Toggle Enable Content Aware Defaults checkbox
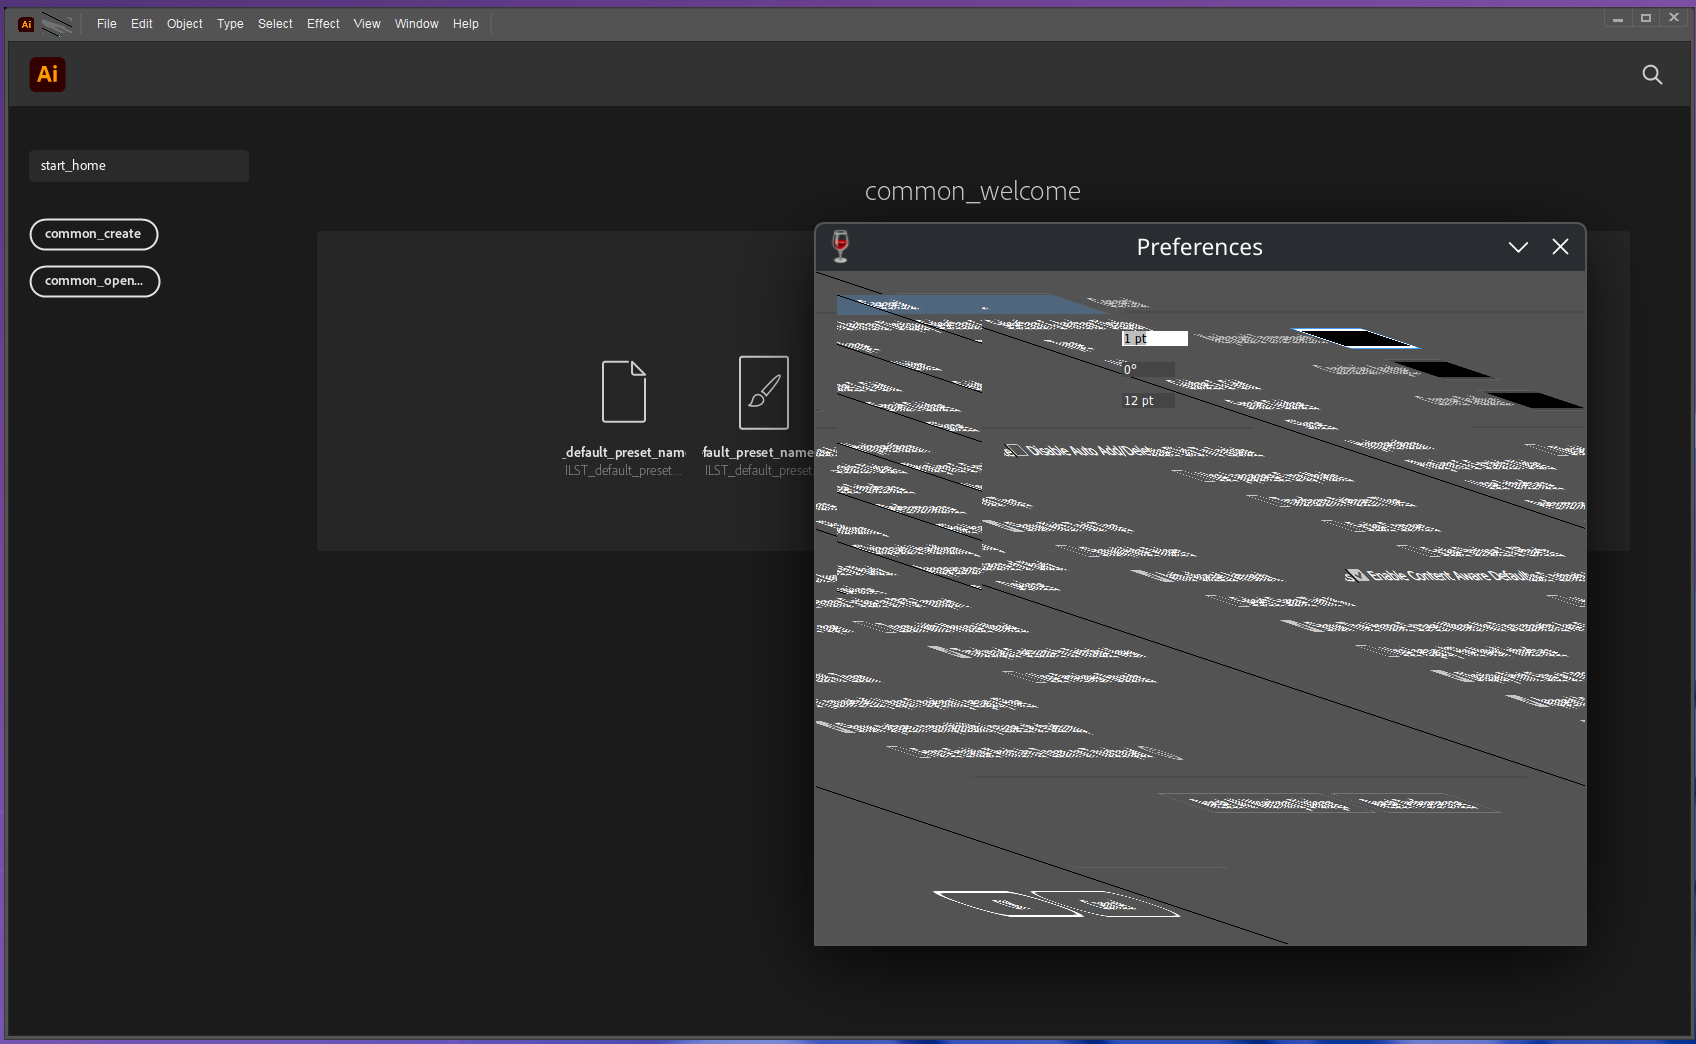Viewport: 1696px width, 1044px height. [1356, 575]
